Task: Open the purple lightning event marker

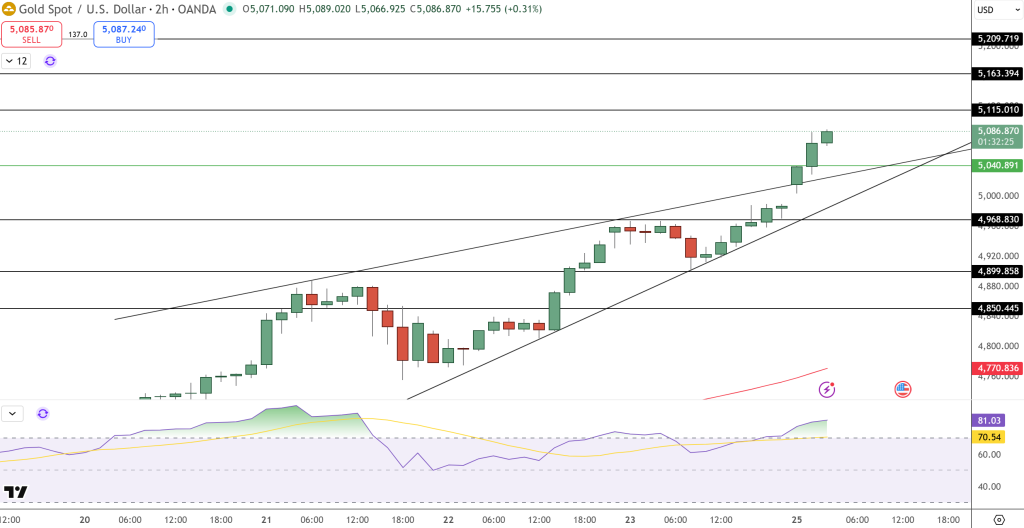Action: (x=827, y=389)
